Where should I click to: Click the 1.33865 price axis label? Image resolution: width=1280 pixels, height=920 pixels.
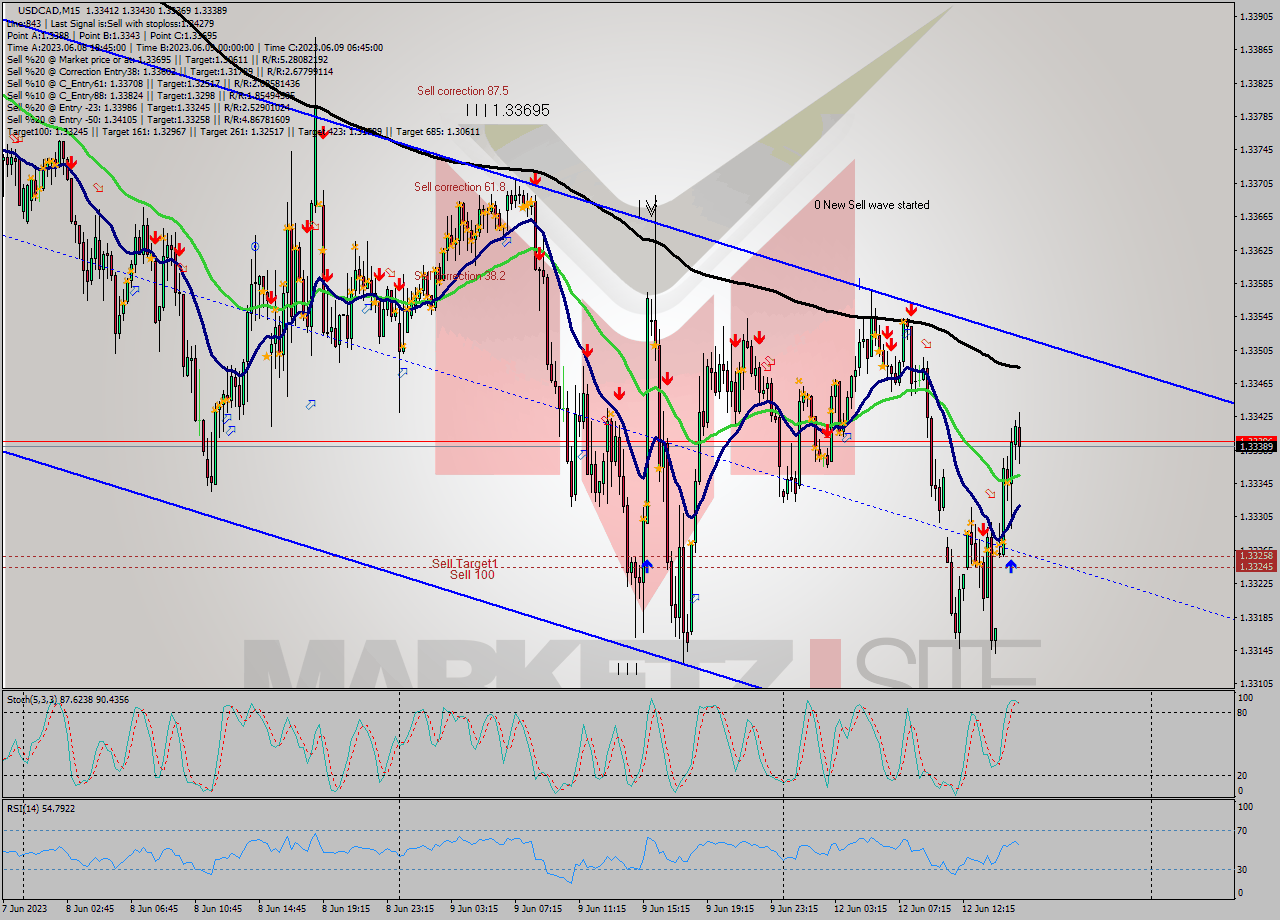click(1256, 50)
